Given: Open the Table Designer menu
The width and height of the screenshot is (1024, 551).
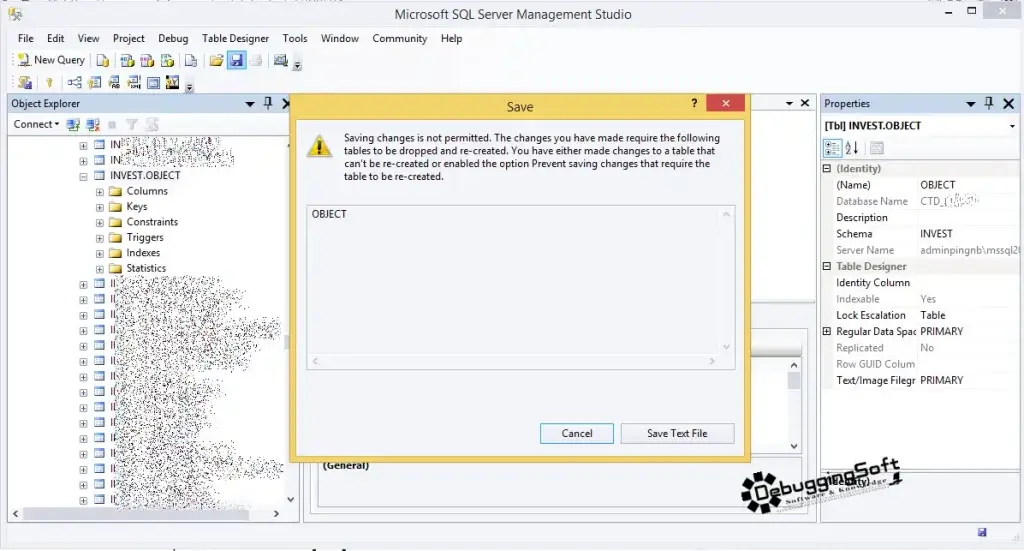Looking at the screenshot, I should [x=235, y=39].
